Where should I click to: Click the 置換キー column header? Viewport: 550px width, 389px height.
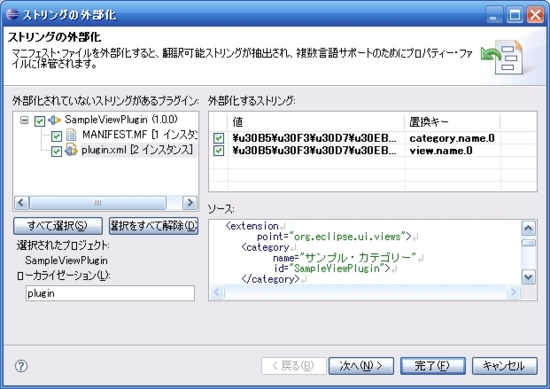pyautogui.click(x=452, y=122)
